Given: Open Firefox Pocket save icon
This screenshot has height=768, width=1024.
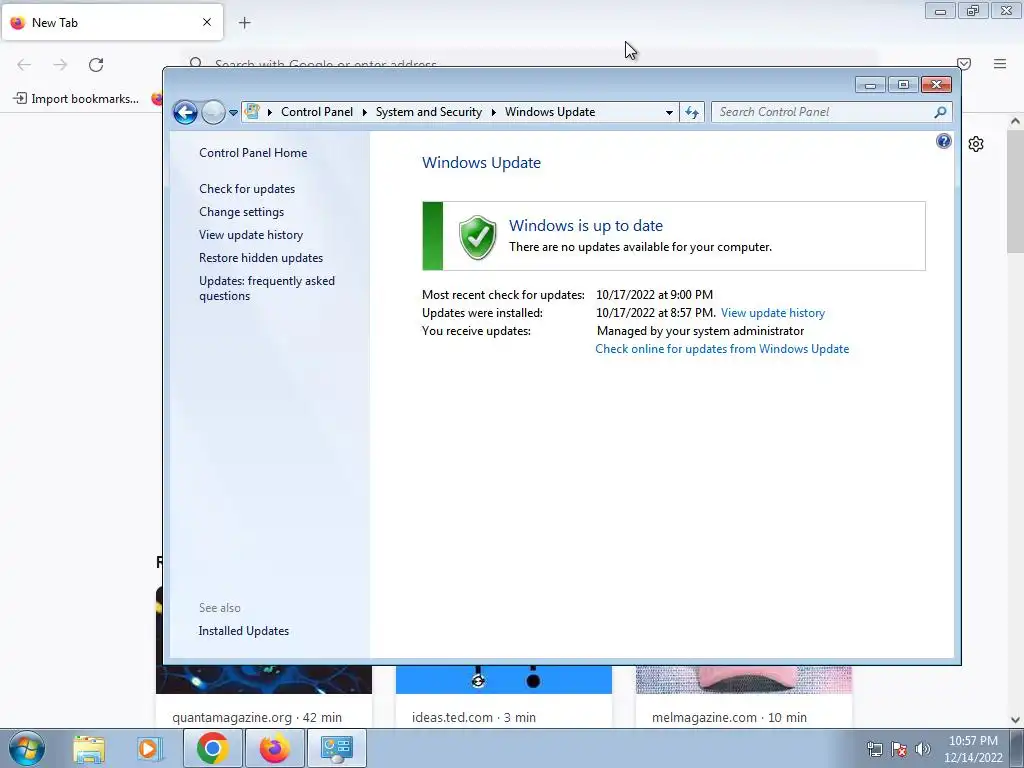Looking at the screenshot, I should coord(964,64).
